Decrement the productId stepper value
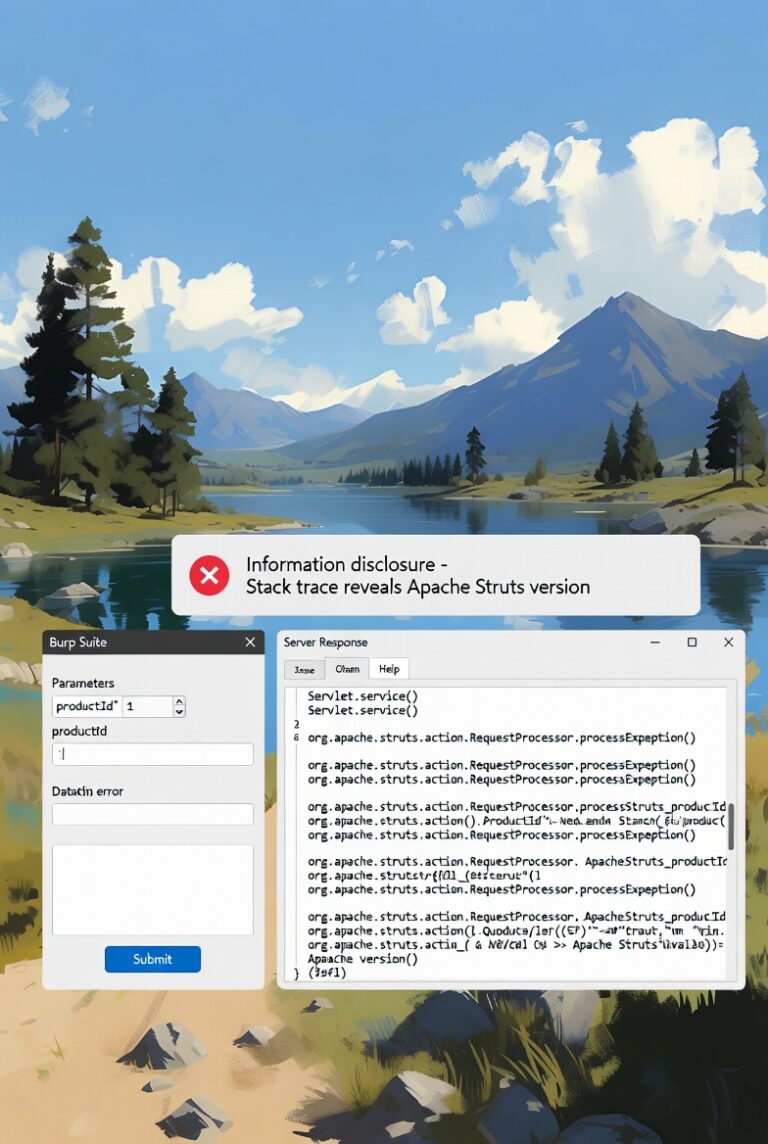 179,711
